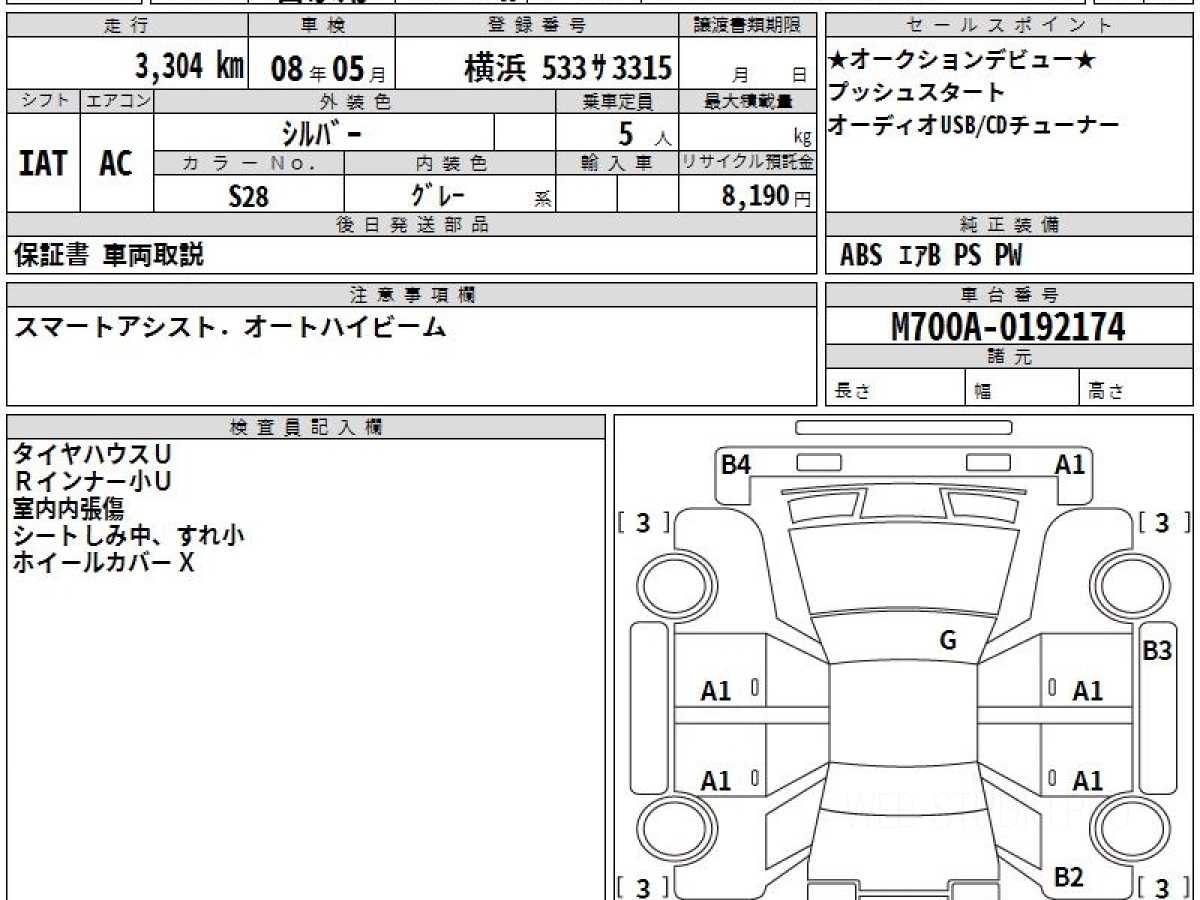Select equipment line ABS エアB PS PW
This screenshot has width=1200, height=900.
[931, 257]
